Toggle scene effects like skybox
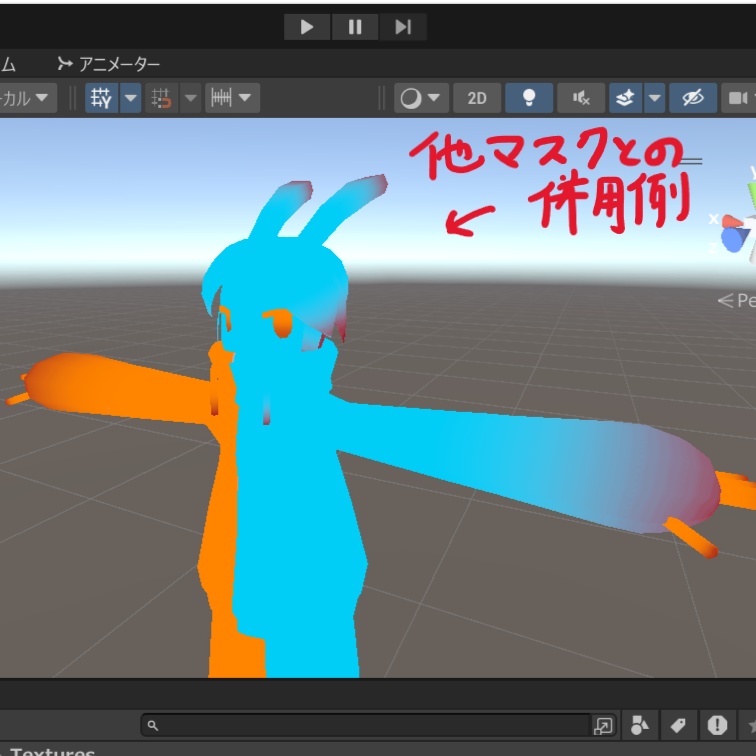The image size is (756, 756). [625, 98]
